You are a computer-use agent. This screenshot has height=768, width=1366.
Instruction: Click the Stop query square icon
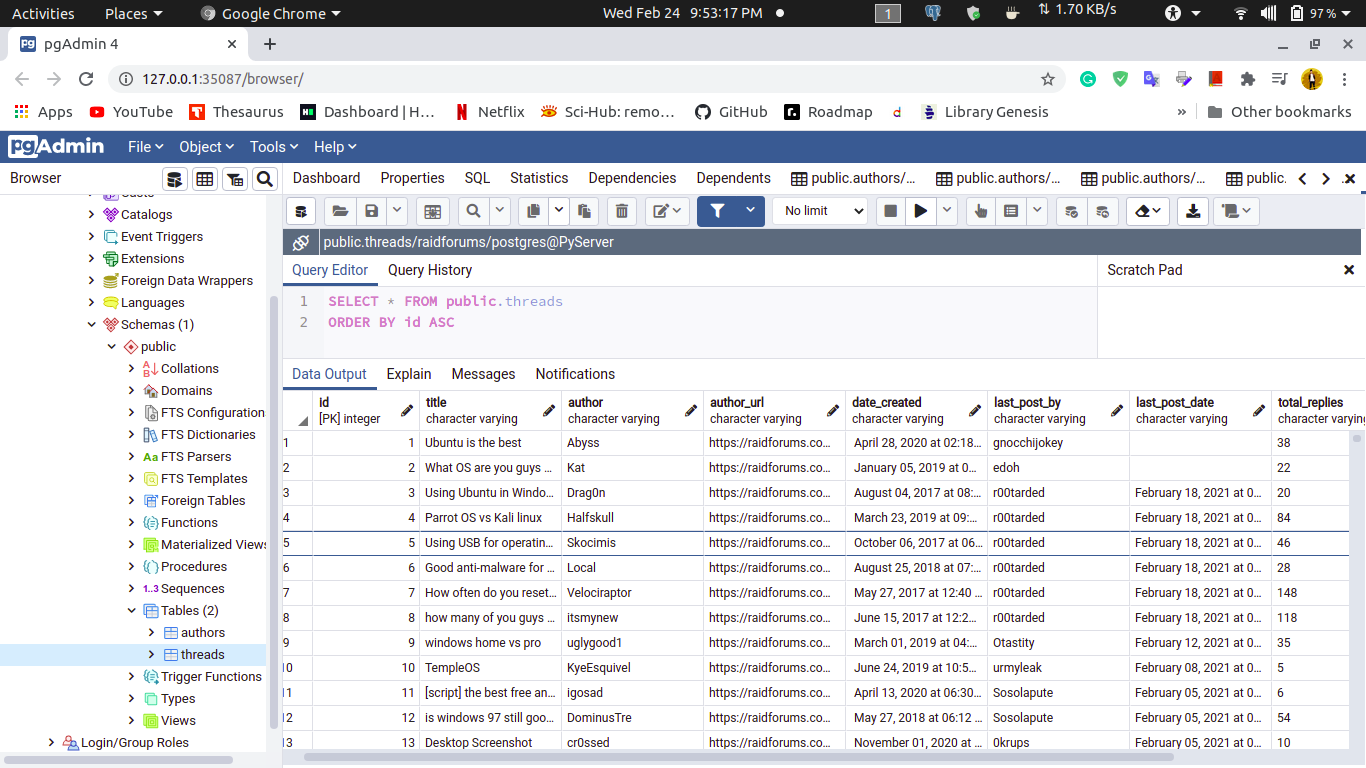890,211
